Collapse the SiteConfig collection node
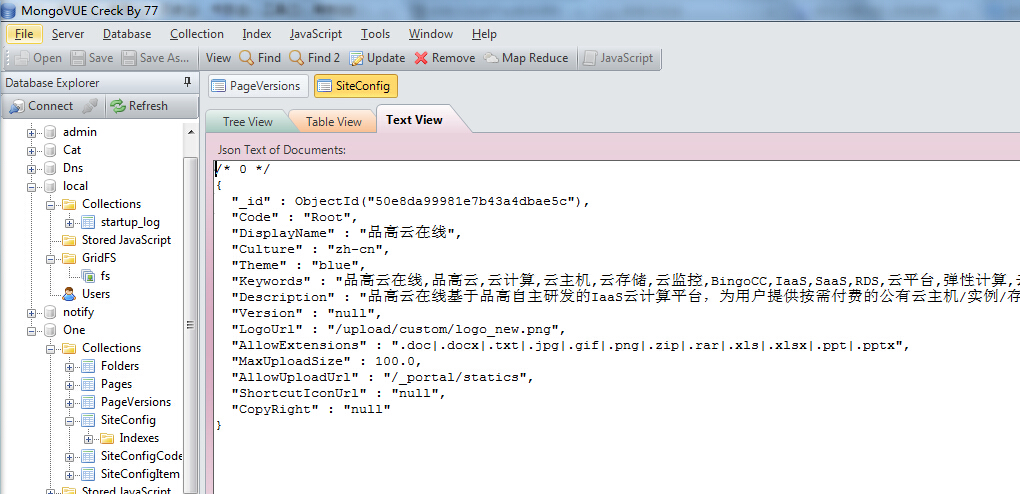This screenshot has height=494, width=1020. click(69, 421)
